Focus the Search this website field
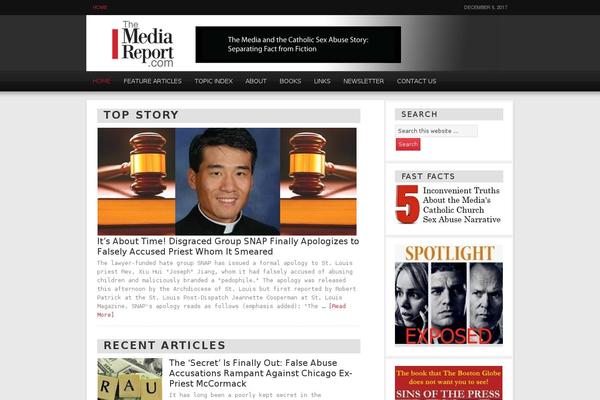 pos(436,131)
